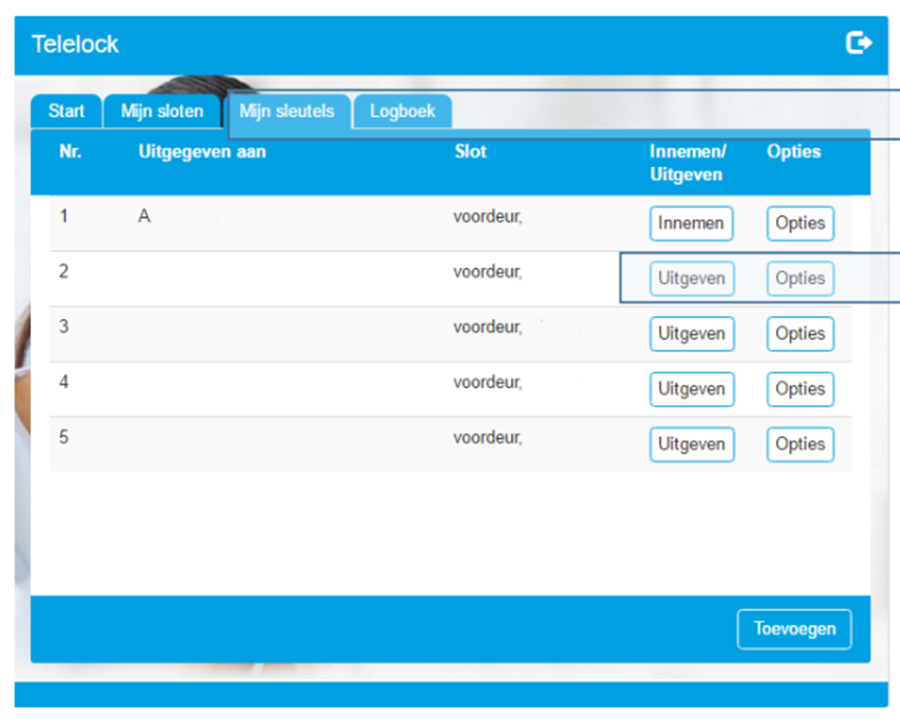The height and width of the screenshot is (719, 900).
Task: Click the Opties button in row 3
Action: tap(800, 334)
